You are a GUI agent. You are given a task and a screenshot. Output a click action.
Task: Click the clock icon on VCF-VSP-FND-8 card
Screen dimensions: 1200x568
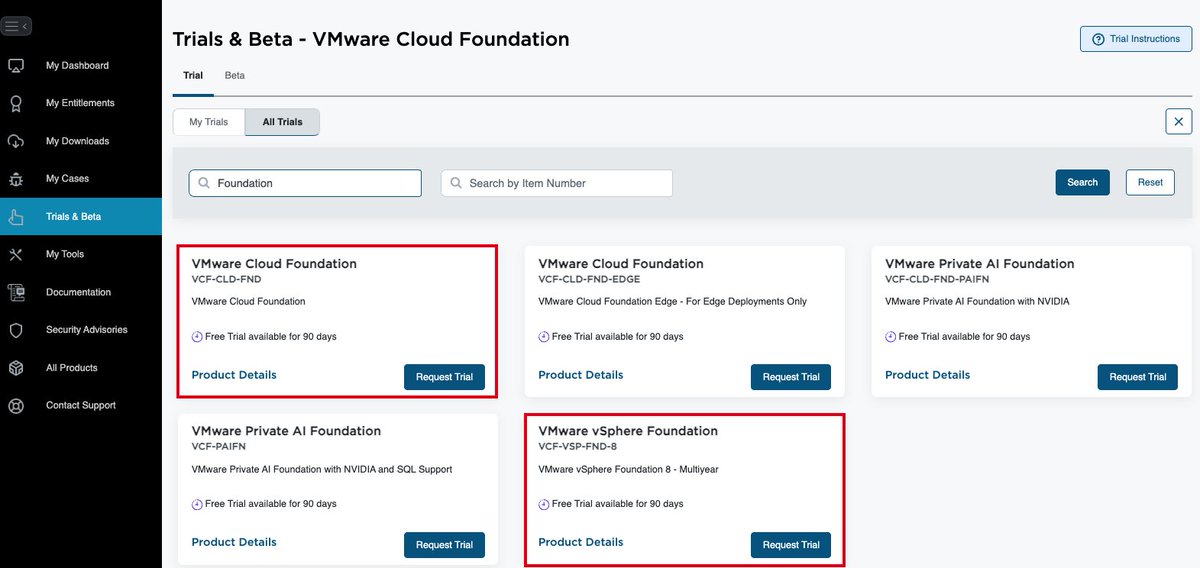click(544, 504)
